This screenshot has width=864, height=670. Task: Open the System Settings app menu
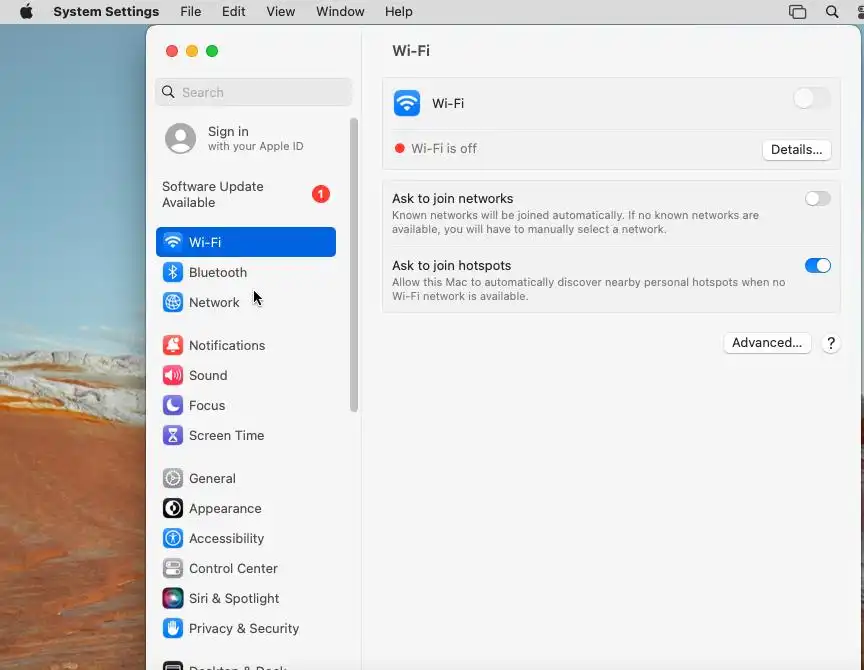tap(106, 12)
